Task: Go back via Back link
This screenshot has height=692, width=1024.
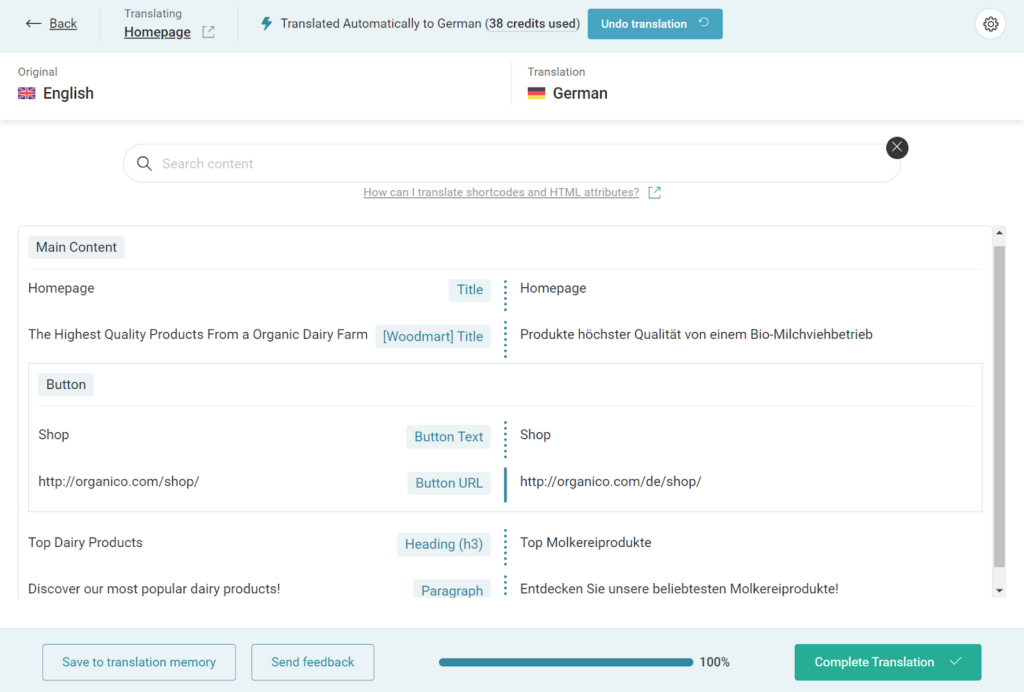Action: pyautogui.click(x=63, y=24)
